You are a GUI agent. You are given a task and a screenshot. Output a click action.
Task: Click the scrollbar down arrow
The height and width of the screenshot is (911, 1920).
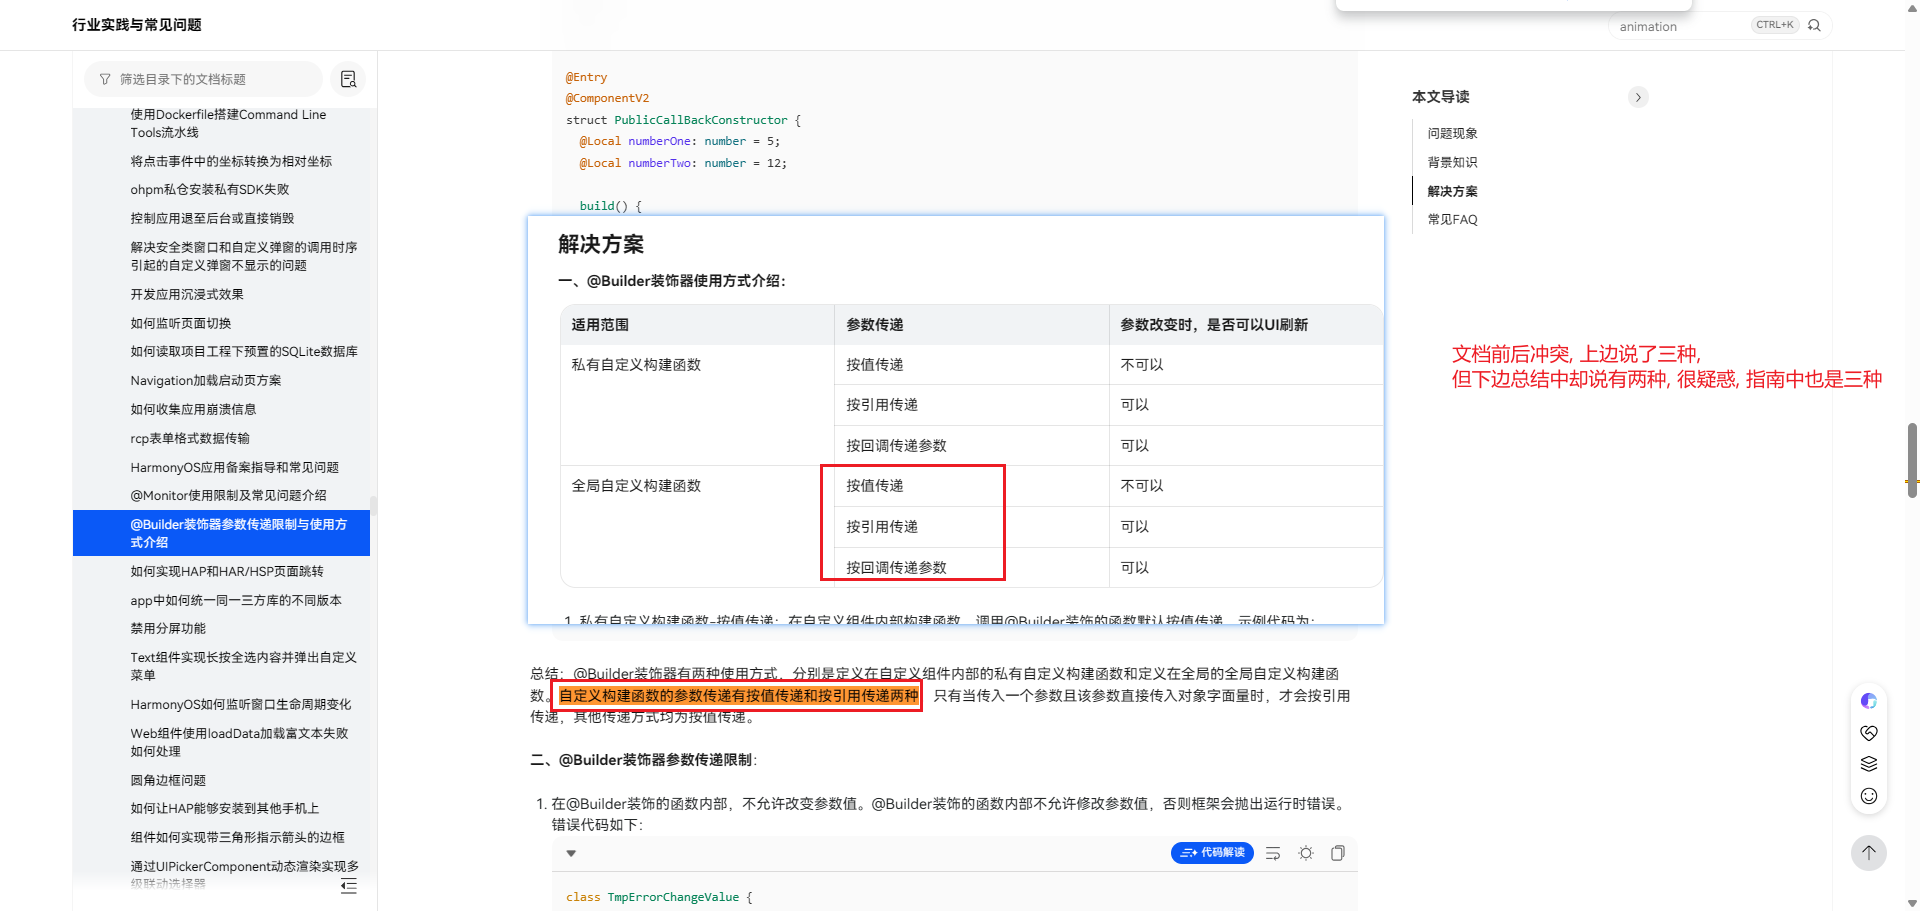click(x=1912, y=904)
